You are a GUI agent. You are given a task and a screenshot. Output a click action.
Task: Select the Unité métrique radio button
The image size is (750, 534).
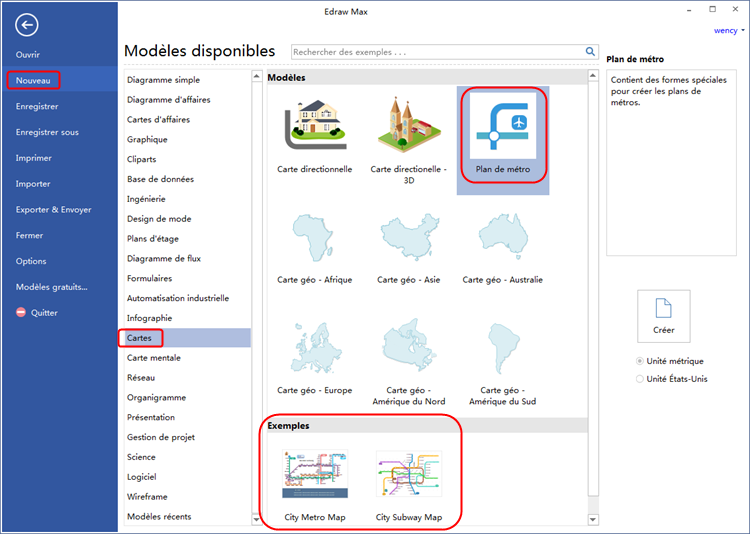[640, 361]
